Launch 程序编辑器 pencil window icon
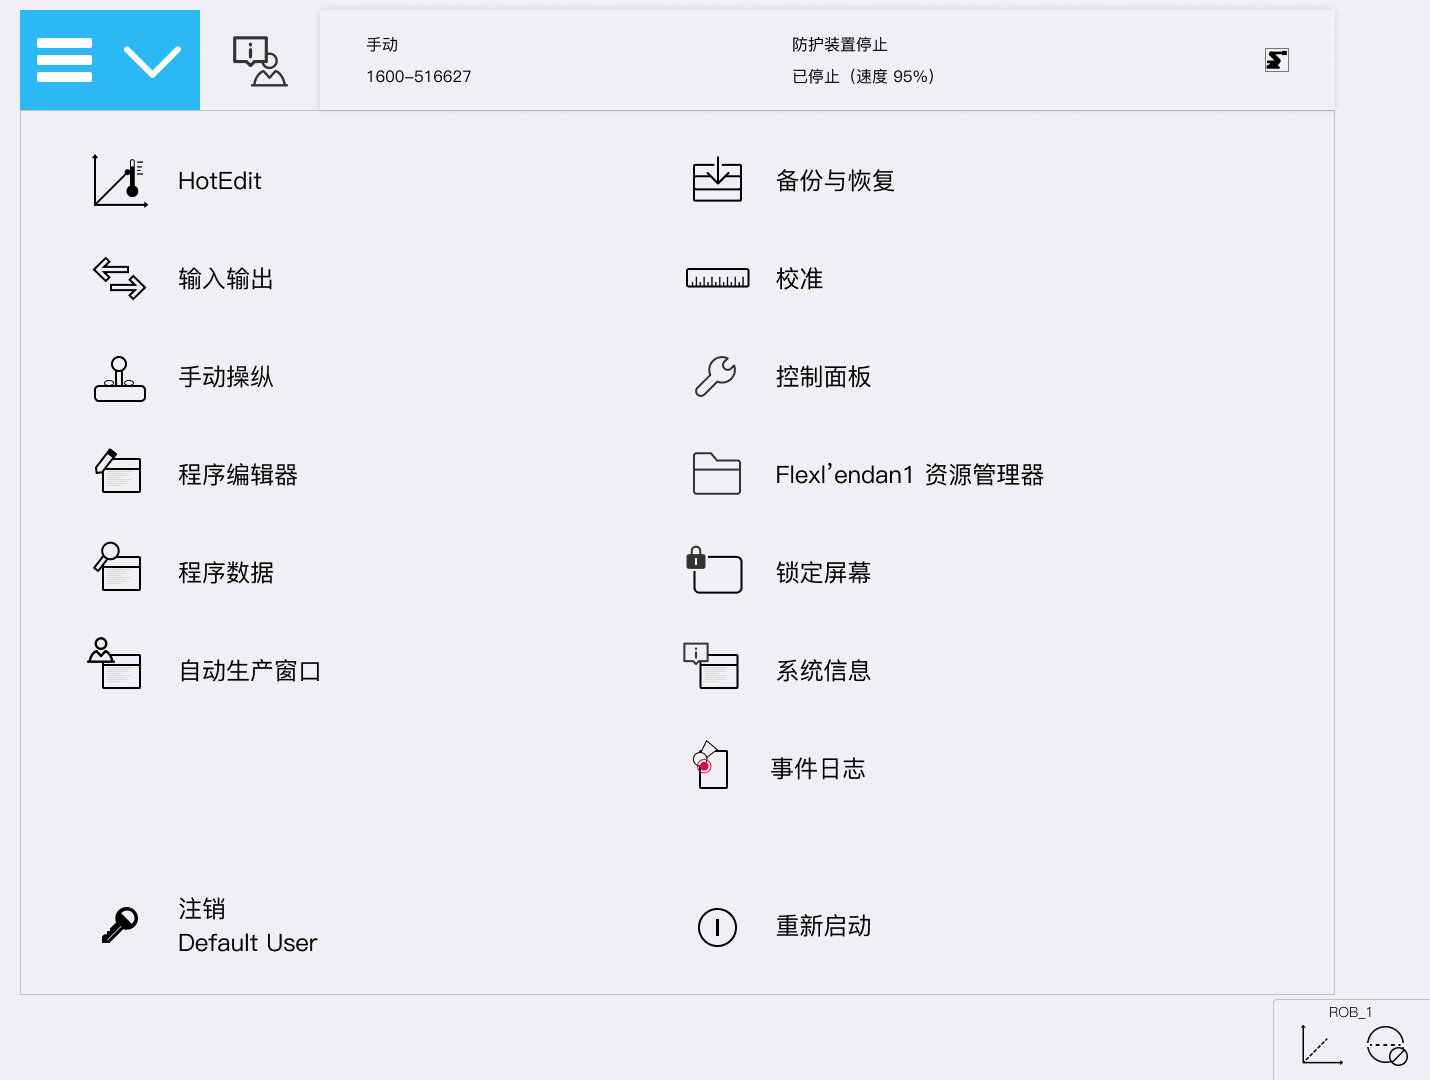The height and width of the screenshot is (1080, 1430). (x=118, y=473)
